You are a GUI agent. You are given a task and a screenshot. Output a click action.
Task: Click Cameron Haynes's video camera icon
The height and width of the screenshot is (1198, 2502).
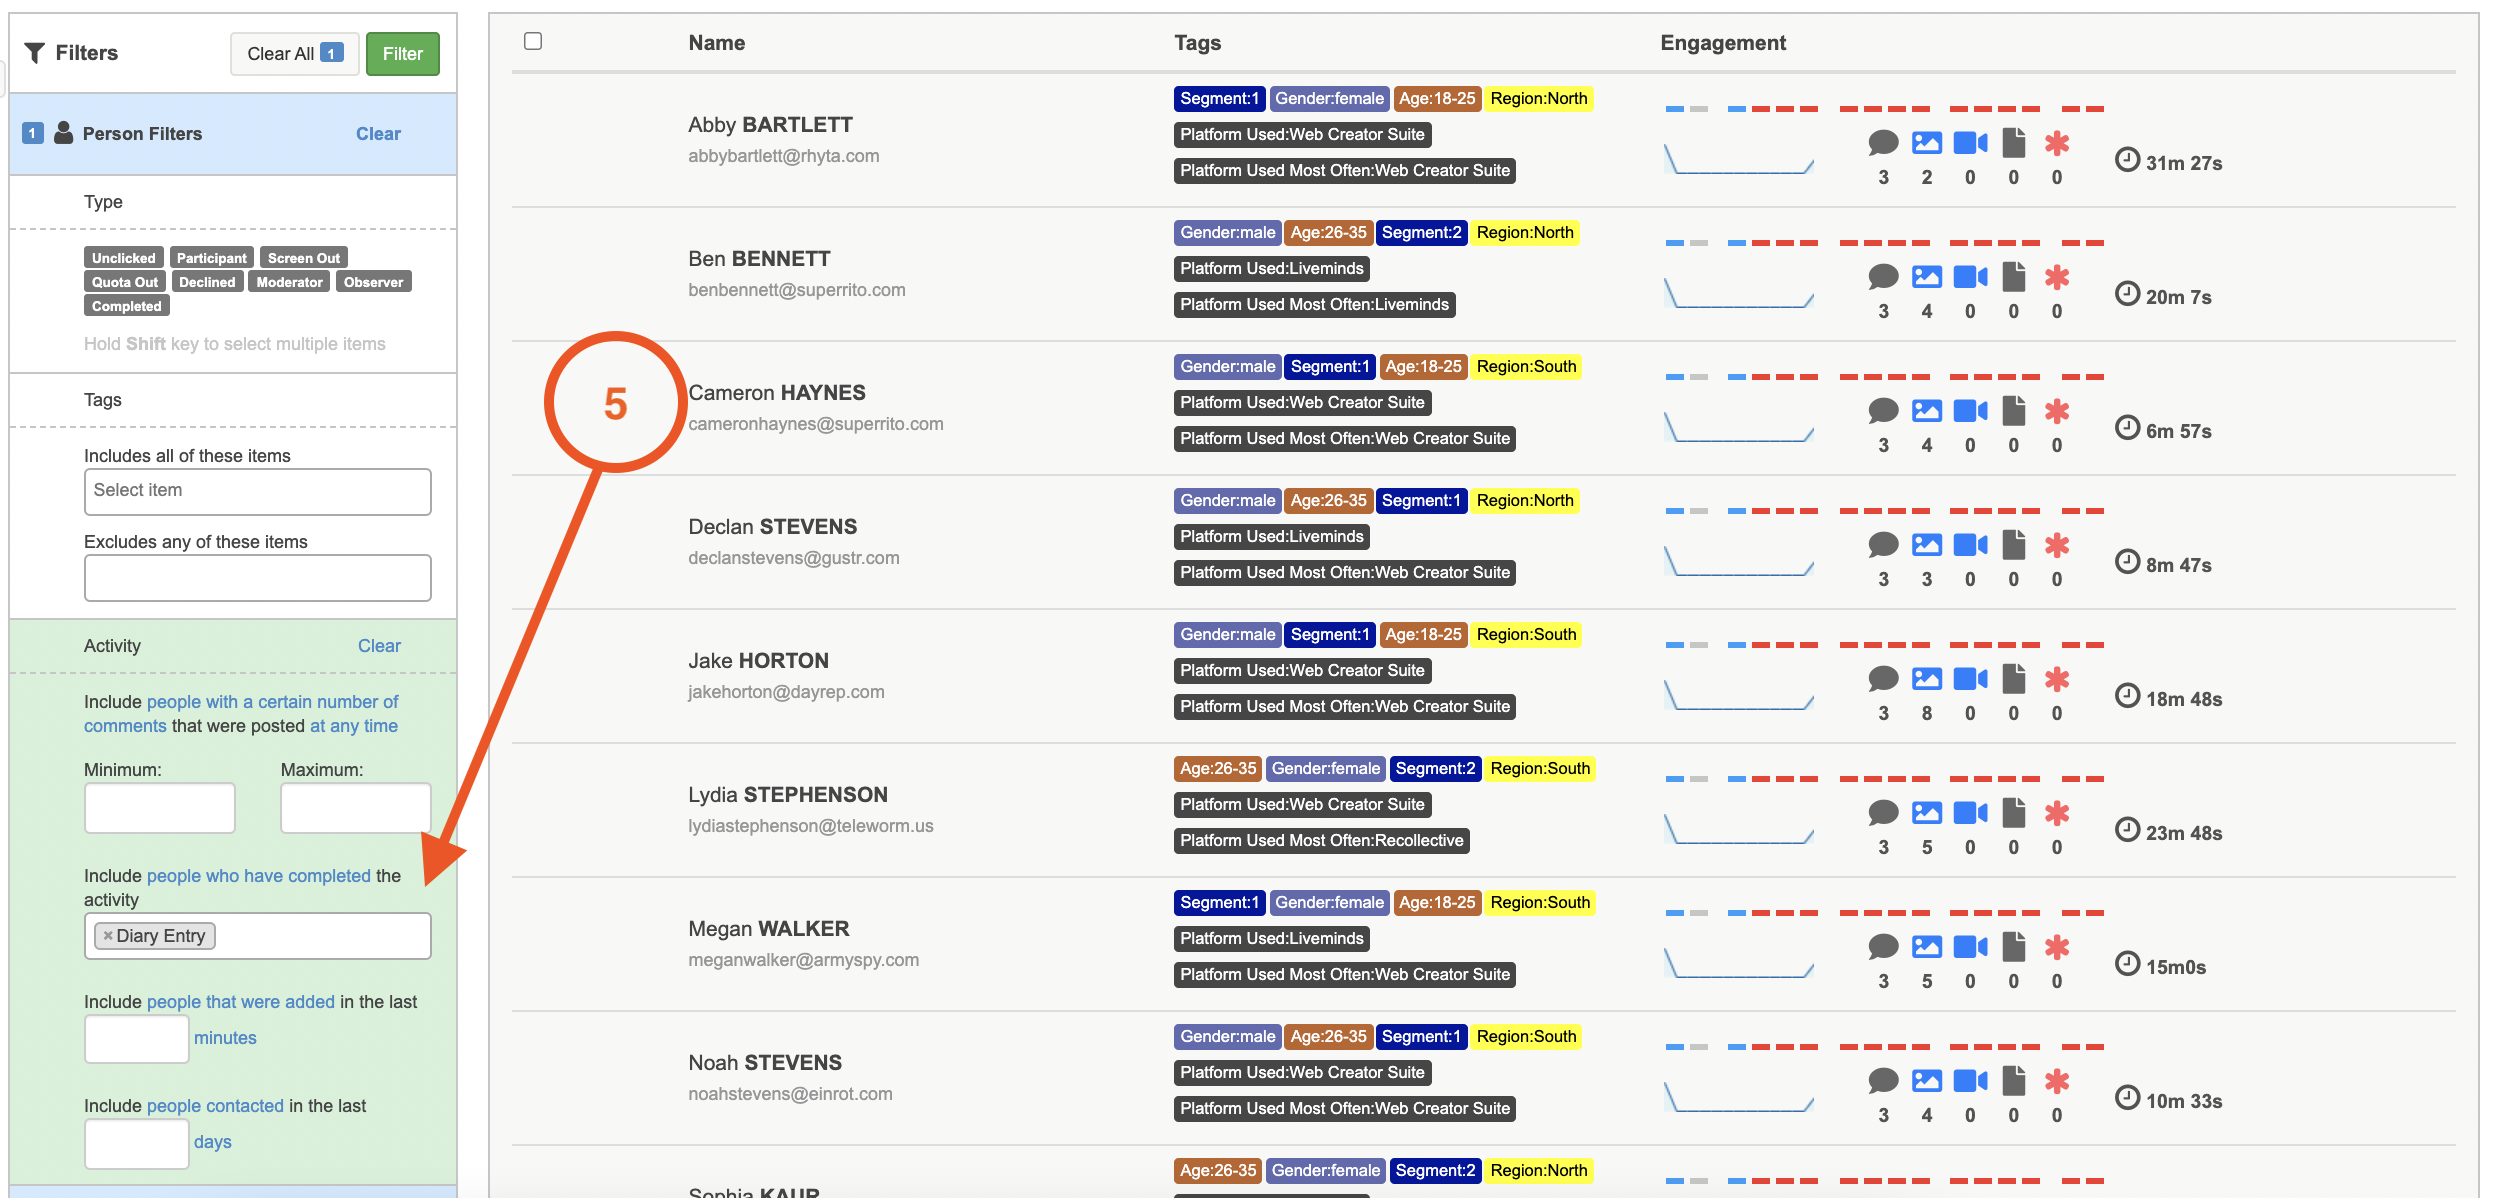pyautogui.click(x=1970, y=411)
